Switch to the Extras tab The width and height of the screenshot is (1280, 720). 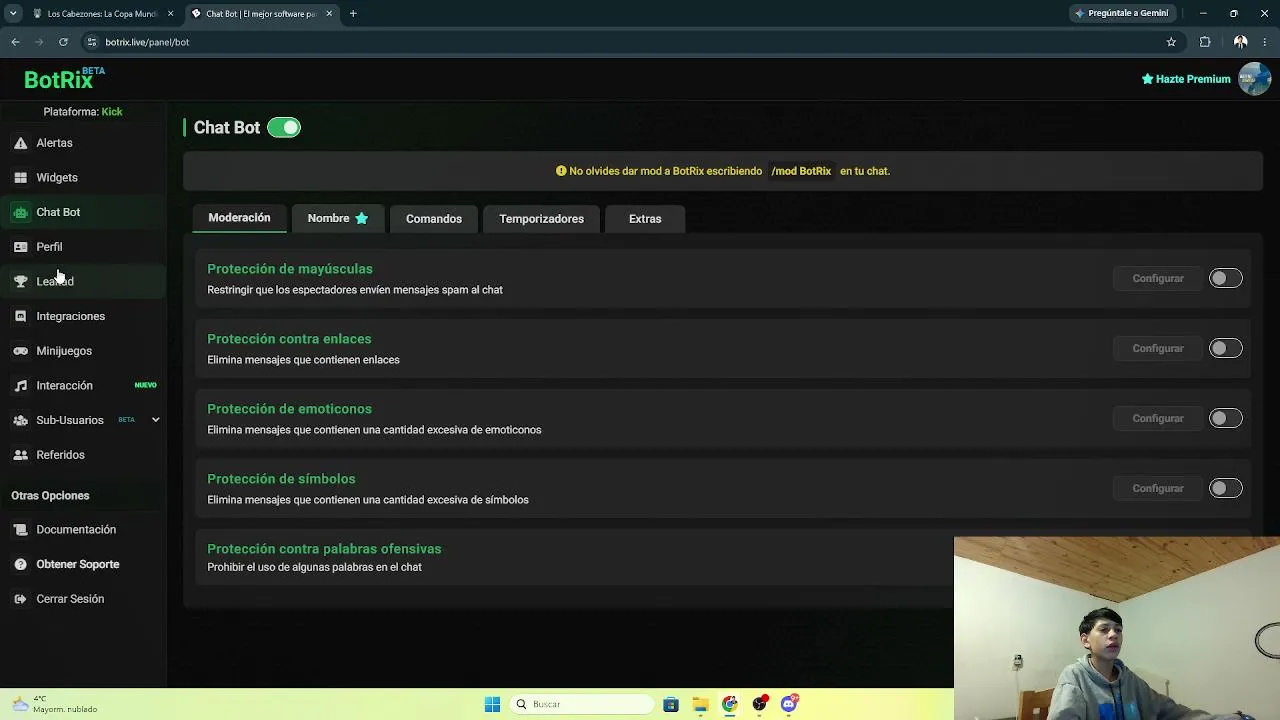coord(645,218)
